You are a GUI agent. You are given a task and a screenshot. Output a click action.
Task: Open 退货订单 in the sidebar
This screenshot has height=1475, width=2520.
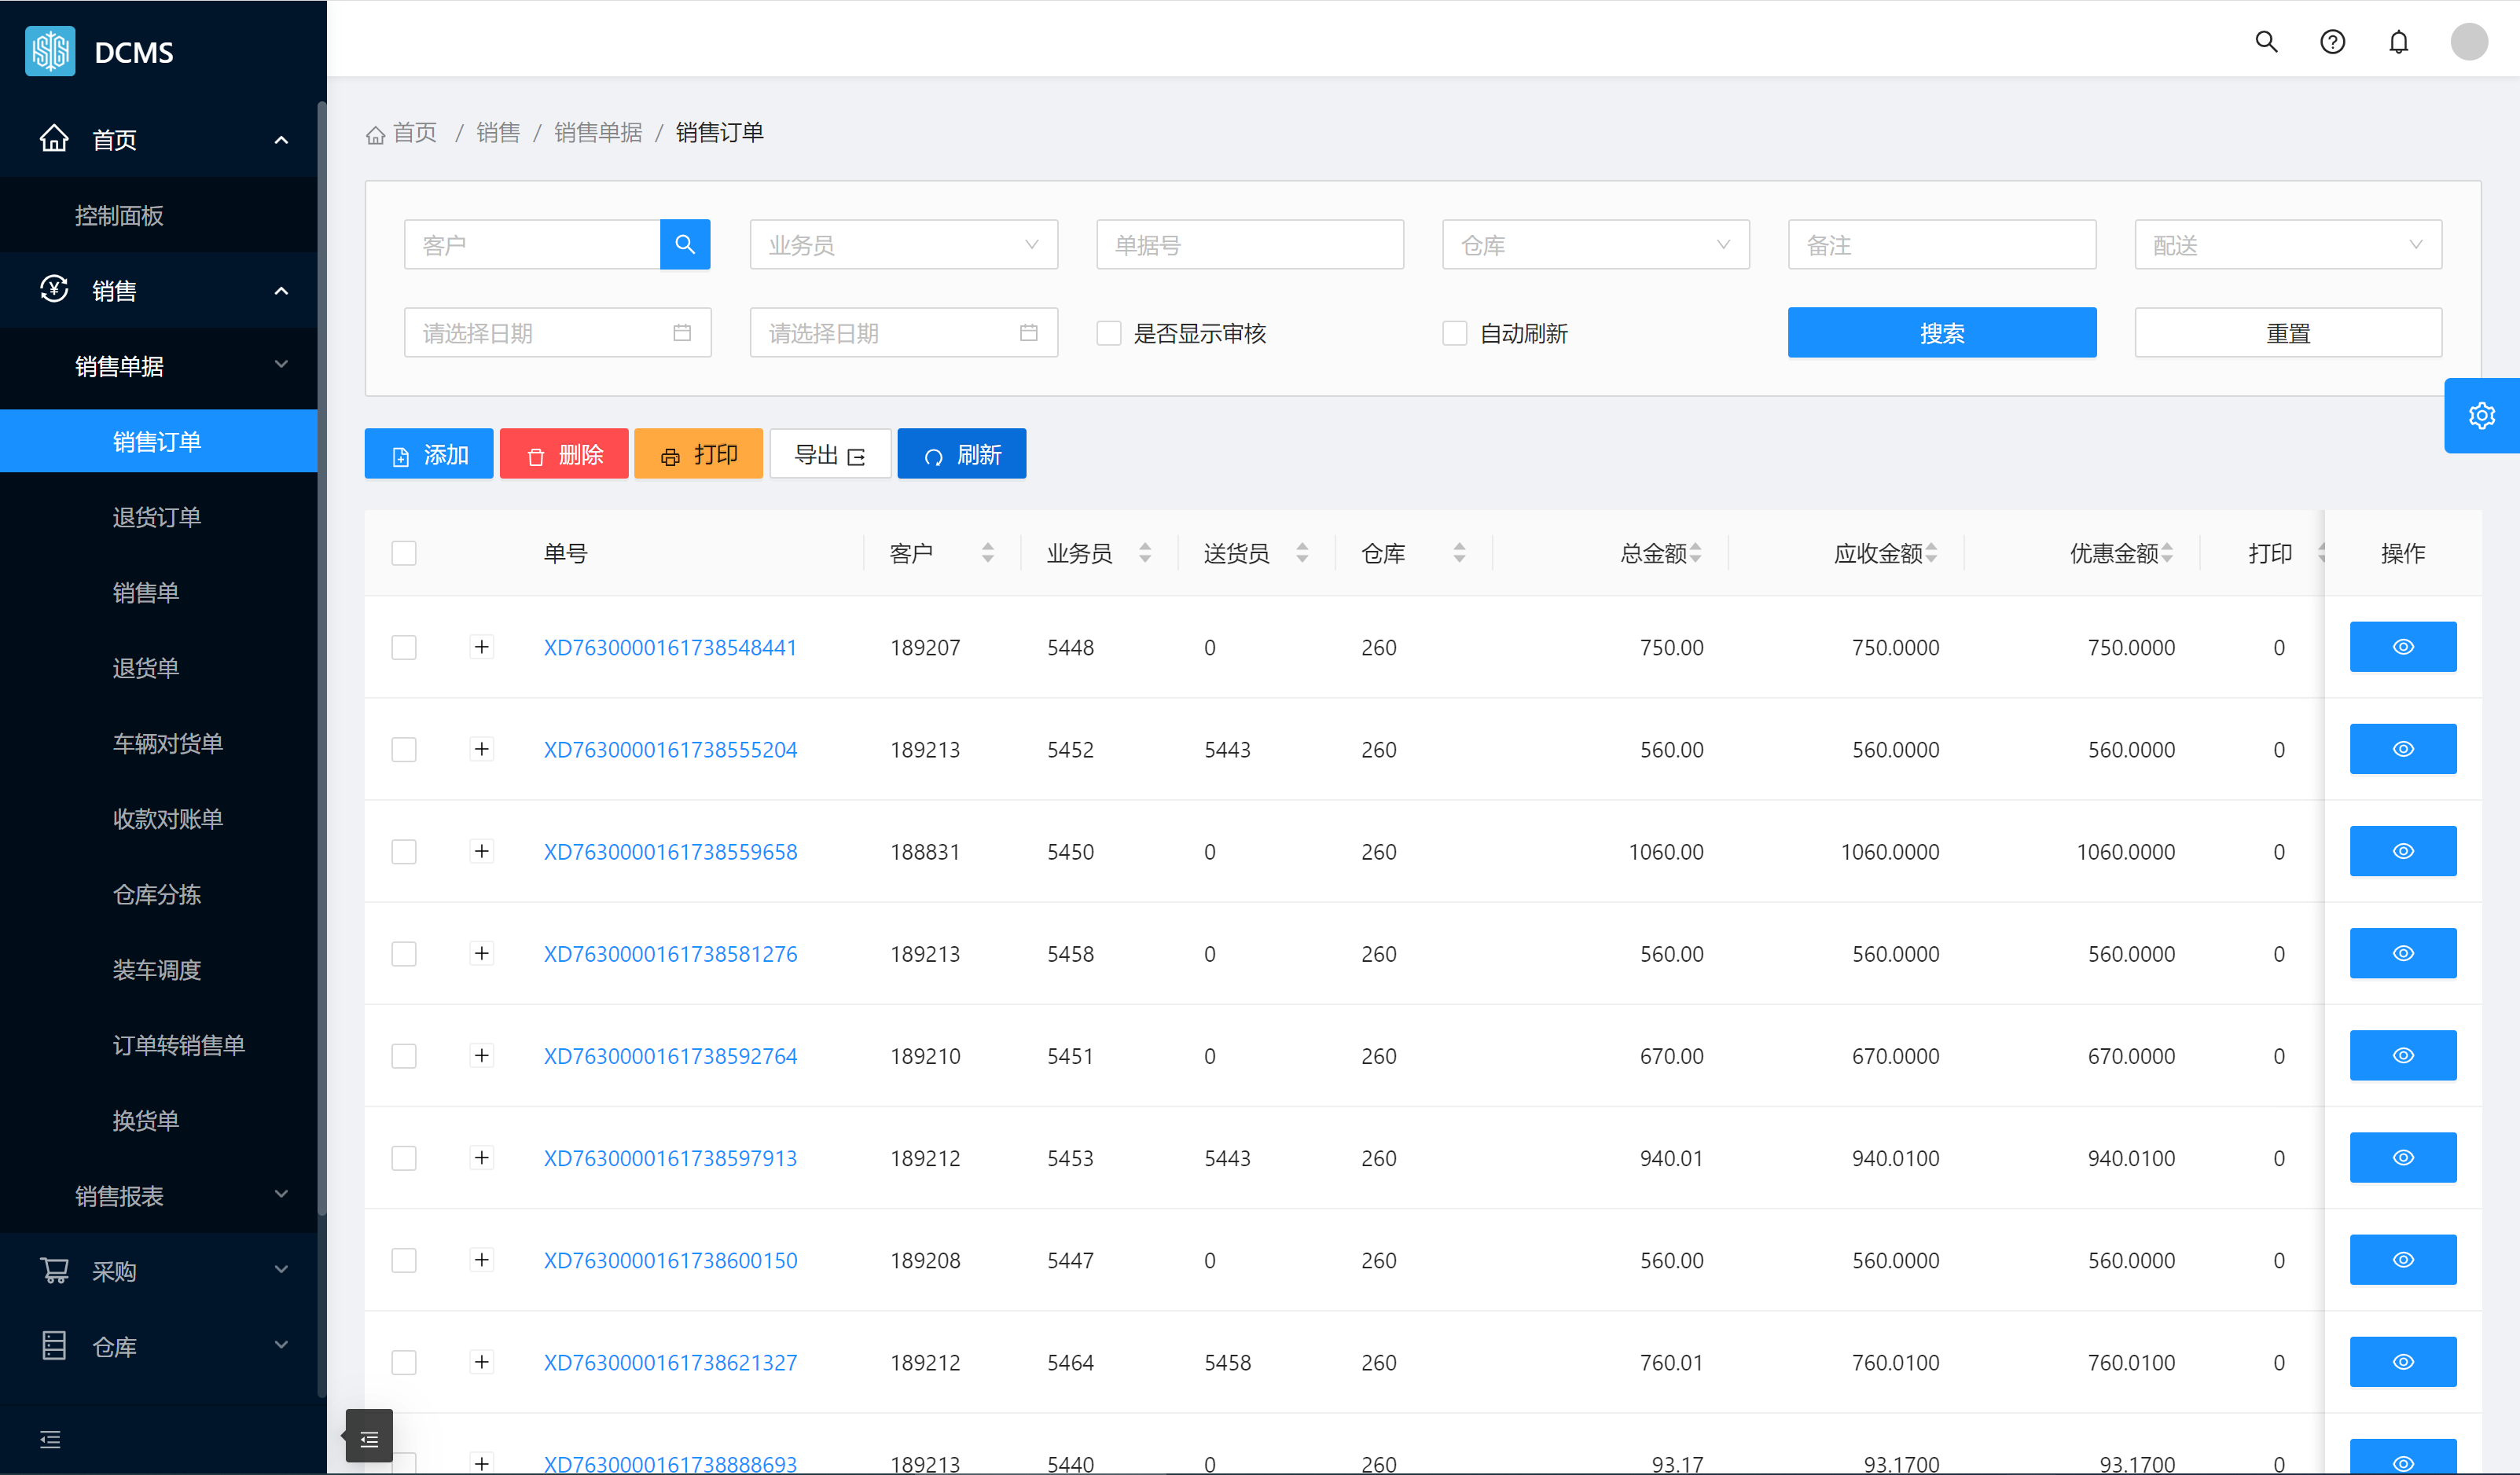click(157, 517)
